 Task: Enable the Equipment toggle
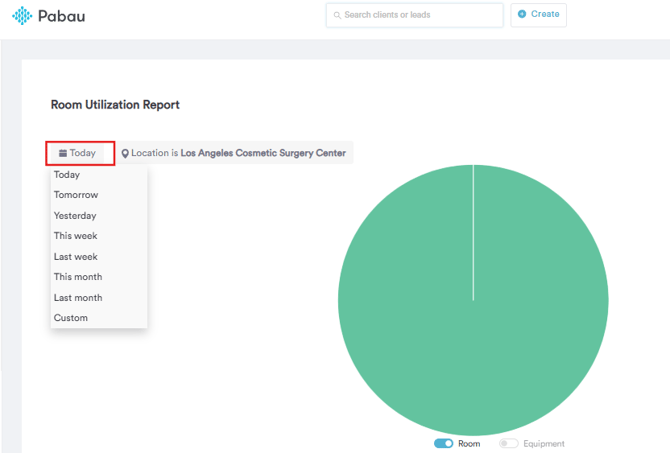[x=508, y=443]
